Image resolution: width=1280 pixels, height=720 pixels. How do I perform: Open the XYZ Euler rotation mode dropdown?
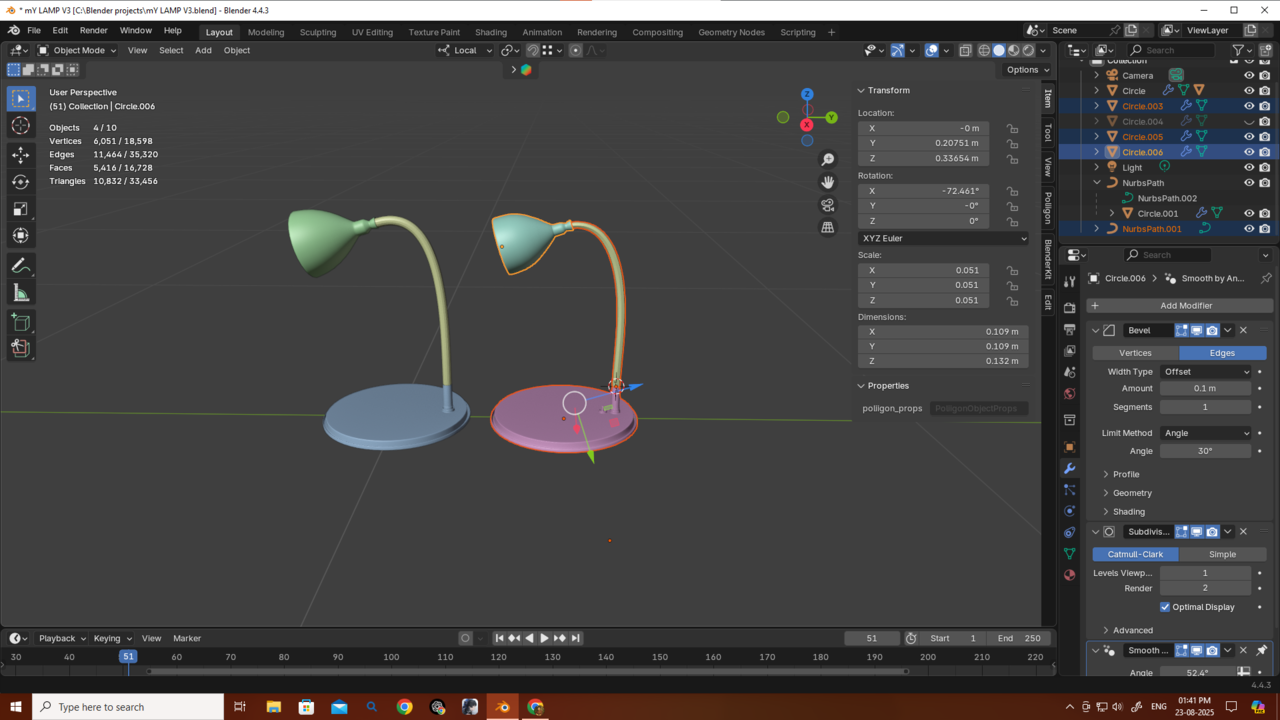pos(943,239)
